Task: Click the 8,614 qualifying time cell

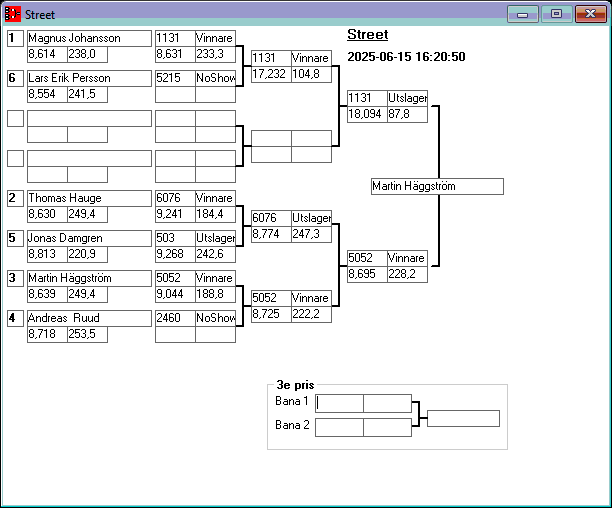Action: [47, 54]
